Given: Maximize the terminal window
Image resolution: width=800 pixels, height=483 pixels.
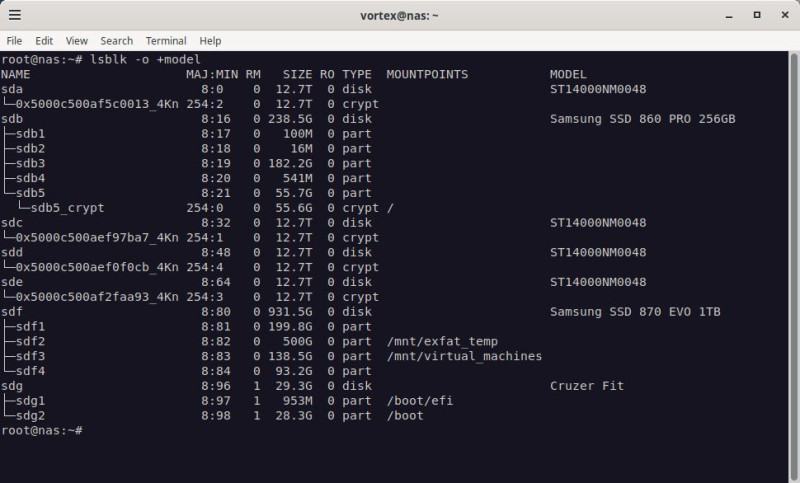Looking at the screenshot, I should click(x=757, y=15).
